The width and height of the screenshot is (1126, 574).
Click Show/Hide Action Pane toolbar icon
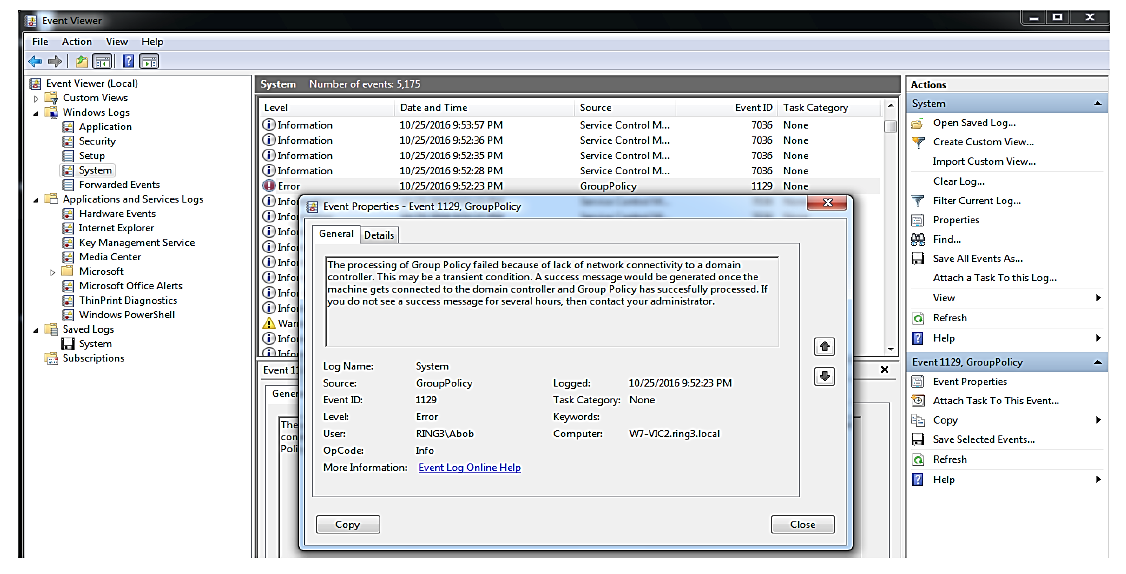(149, 62)
